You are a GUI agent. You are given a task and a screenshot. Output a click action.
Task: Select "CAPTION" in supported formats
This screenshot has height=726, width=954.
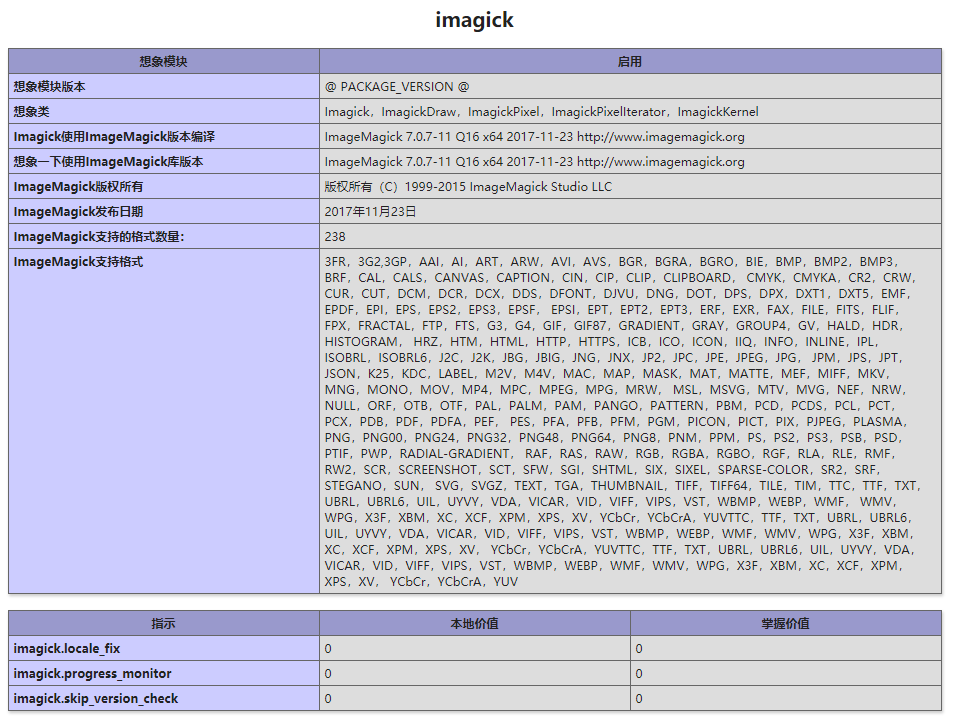[x=523, y=277]
